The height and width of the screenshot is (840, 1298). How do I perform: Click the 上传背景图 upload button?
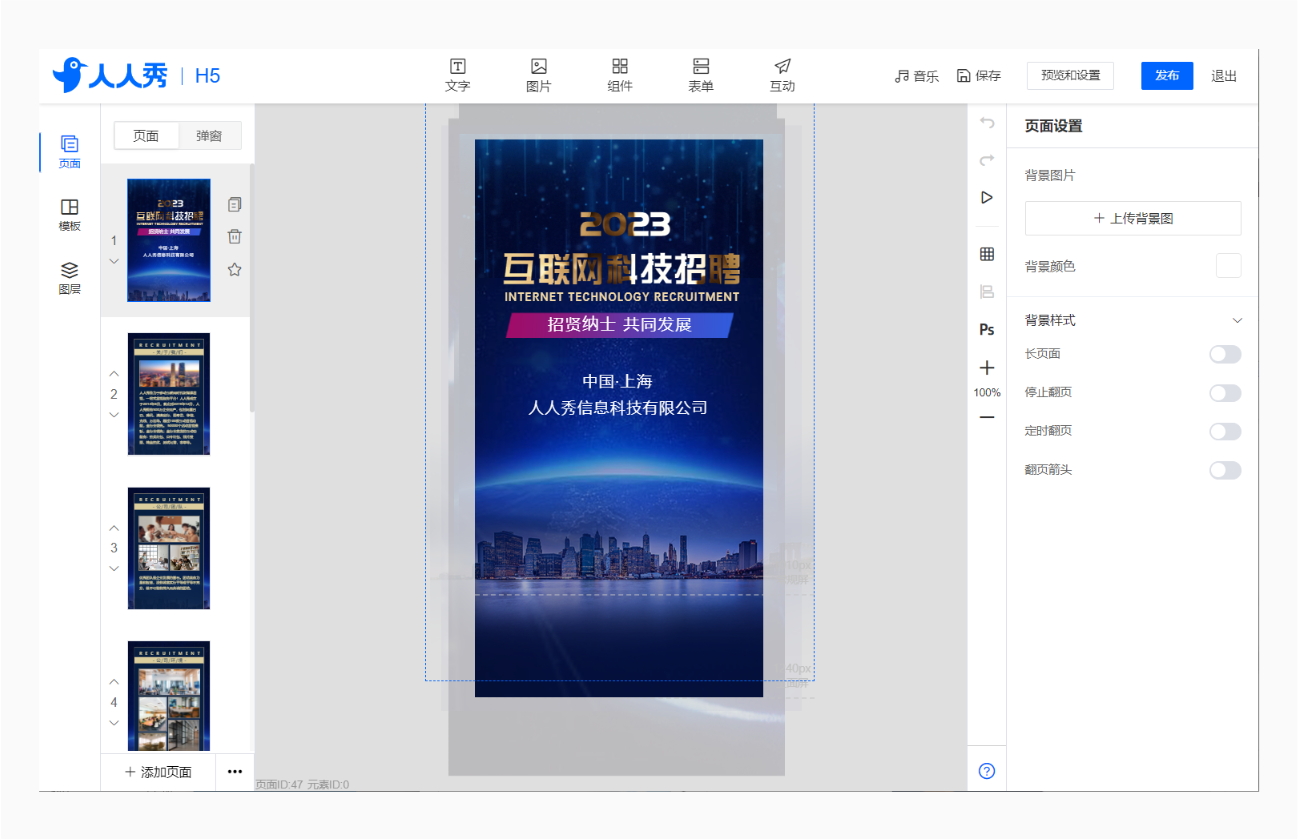click(x=1133, y=218)
